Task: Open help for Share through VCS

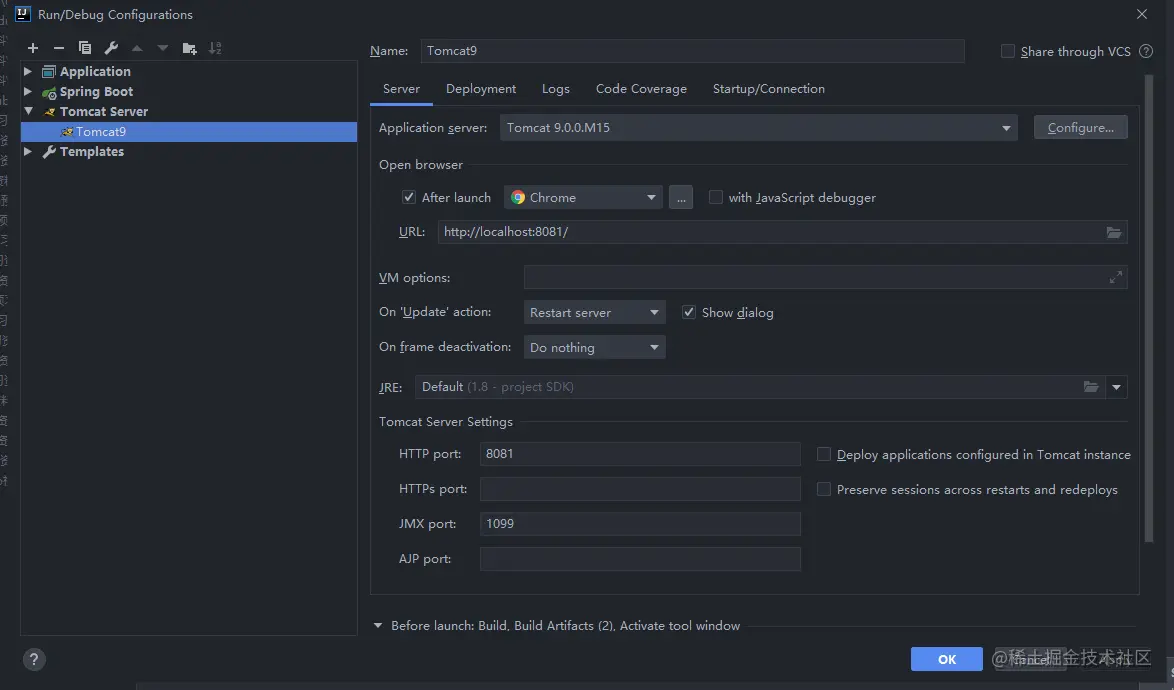Action: 1146,51
